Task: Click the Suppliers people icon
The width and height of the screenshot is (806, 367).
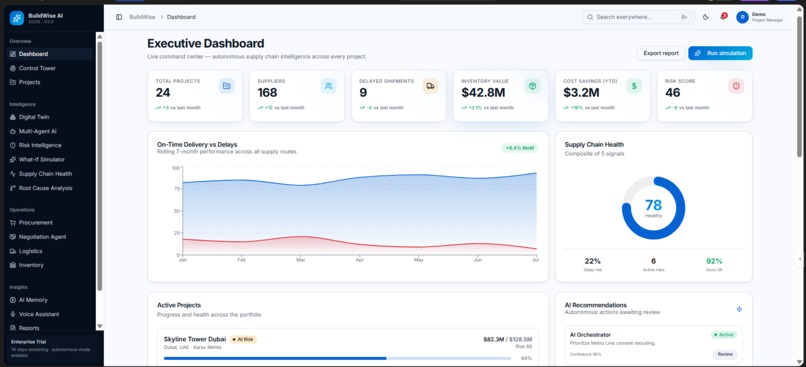Action: tap(328, 86)
